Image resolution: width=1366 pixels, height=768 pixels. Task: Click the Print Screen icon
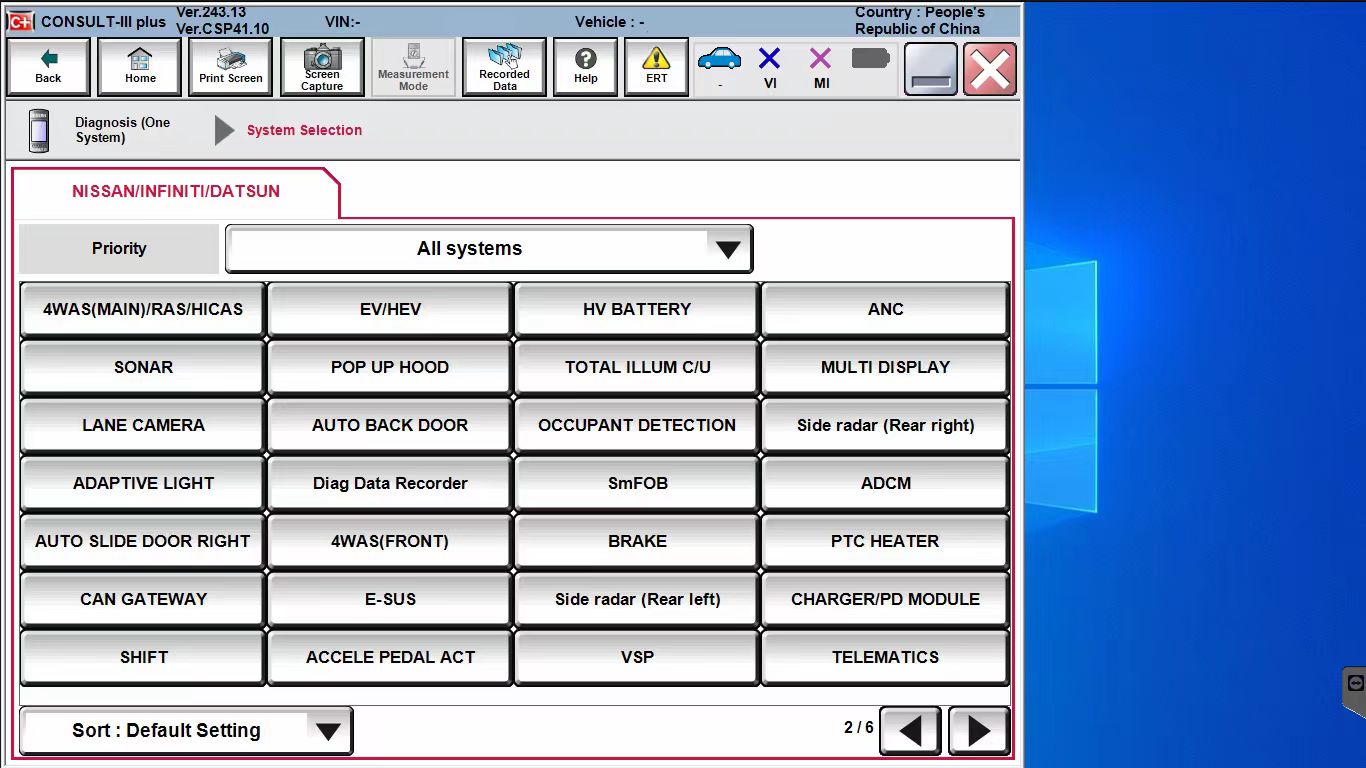[231, 67]
